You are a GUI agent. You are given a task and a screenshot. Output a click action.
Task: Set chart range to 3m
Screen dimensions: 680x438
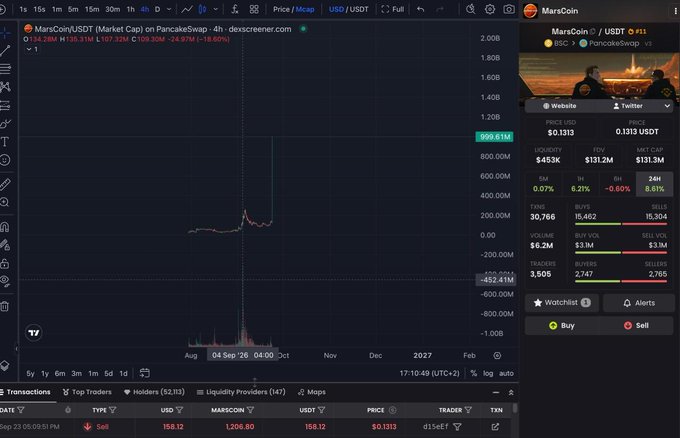(x=76, y=373)
